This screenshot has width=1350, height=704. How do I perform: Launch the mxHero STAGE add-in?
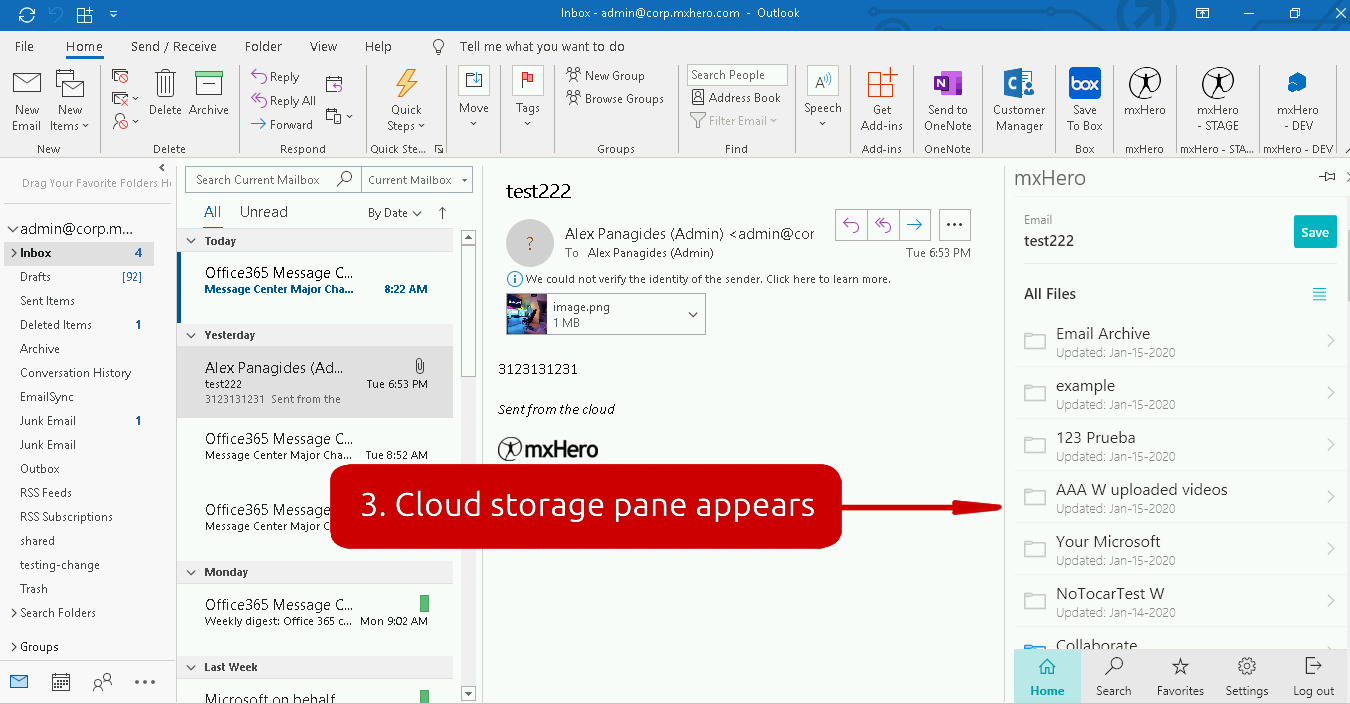1218,101
